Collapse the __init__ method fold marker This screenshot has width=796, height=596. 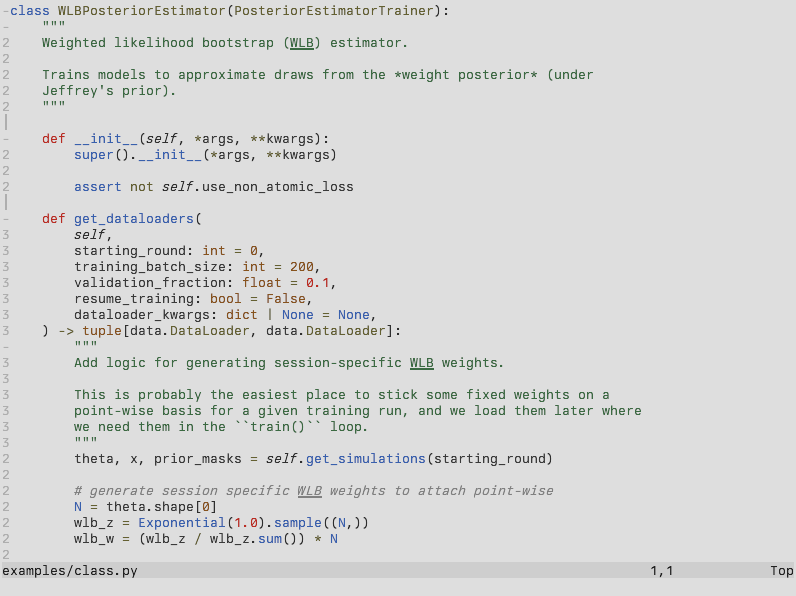point(5,139)
